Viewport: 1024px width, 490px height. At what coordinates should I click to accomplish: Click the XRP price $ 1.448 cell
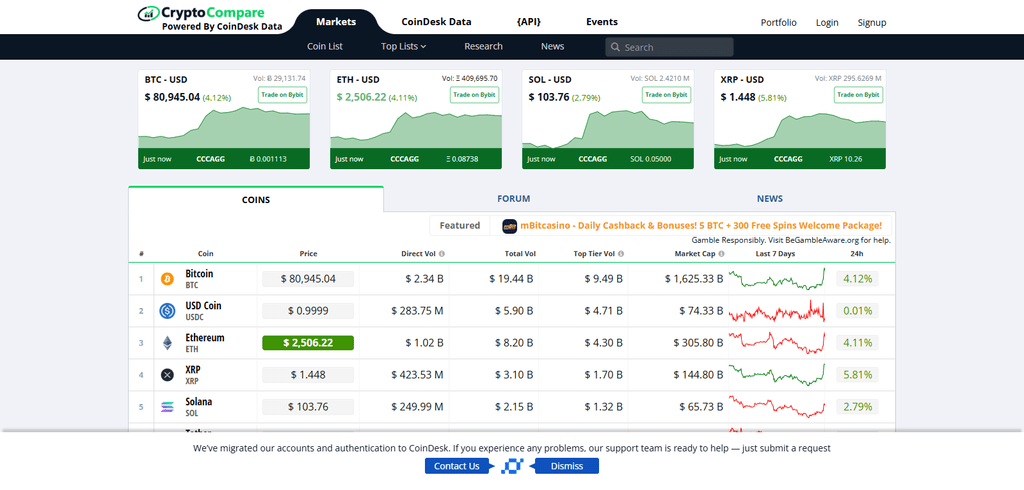pos(308,375)
